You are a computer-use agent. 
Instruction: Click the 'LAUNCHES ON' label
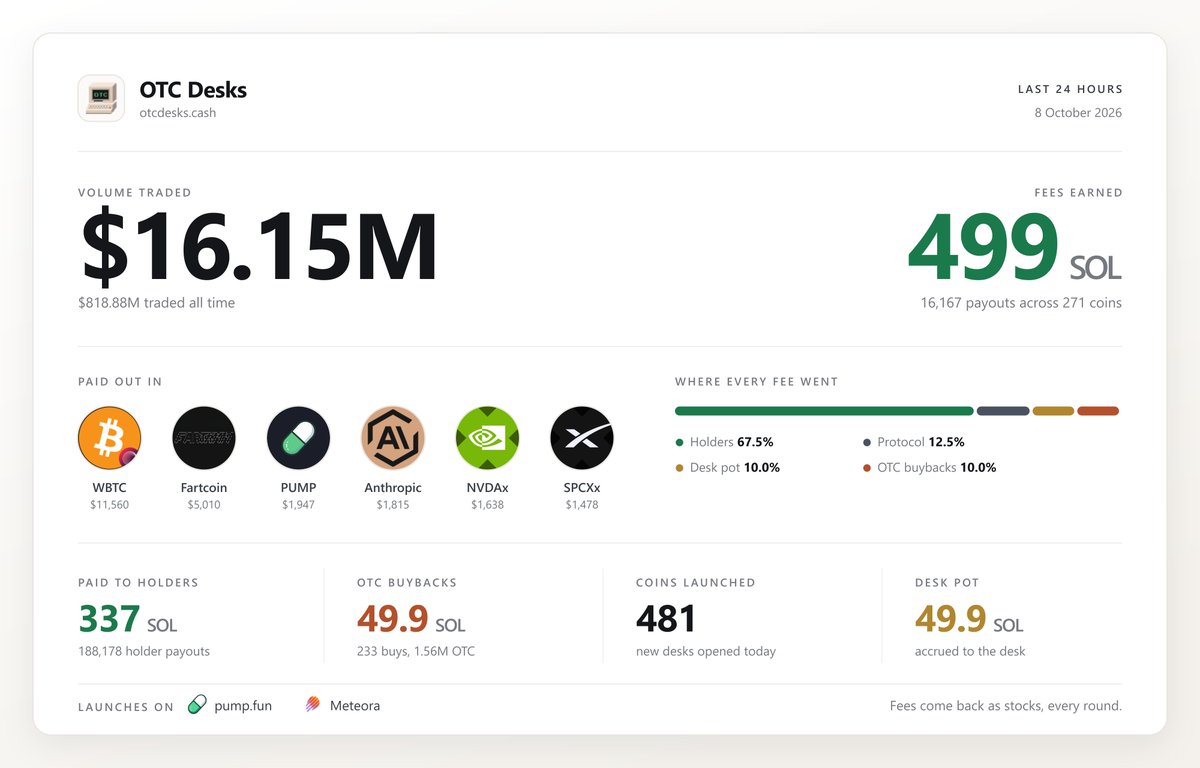tap(126, 707)
